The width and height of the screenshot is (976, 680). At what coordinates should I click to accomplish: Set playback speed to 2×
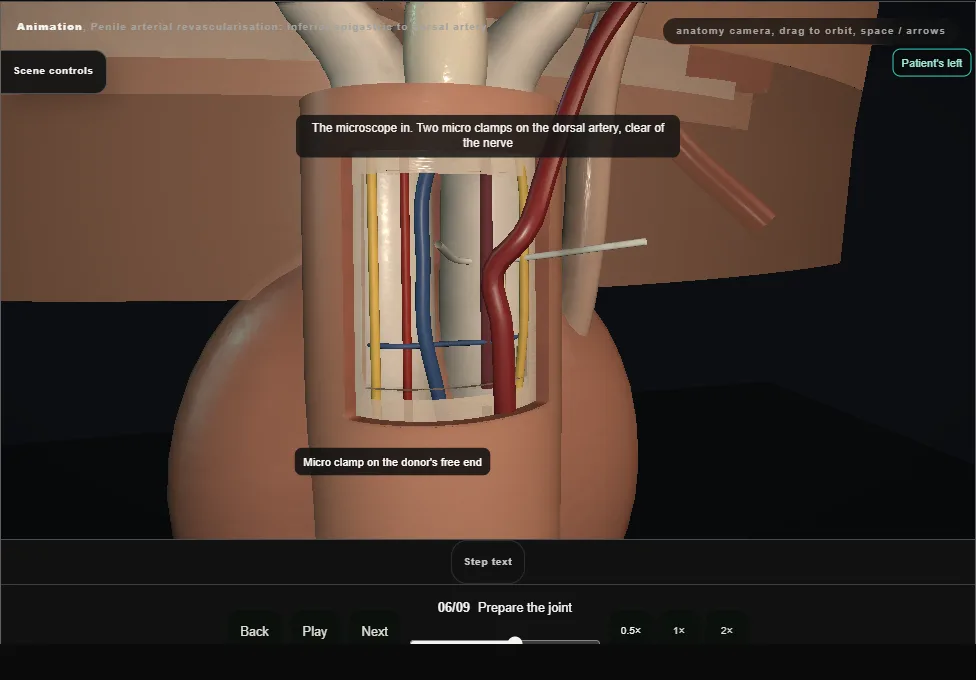(x=726, y=630)
